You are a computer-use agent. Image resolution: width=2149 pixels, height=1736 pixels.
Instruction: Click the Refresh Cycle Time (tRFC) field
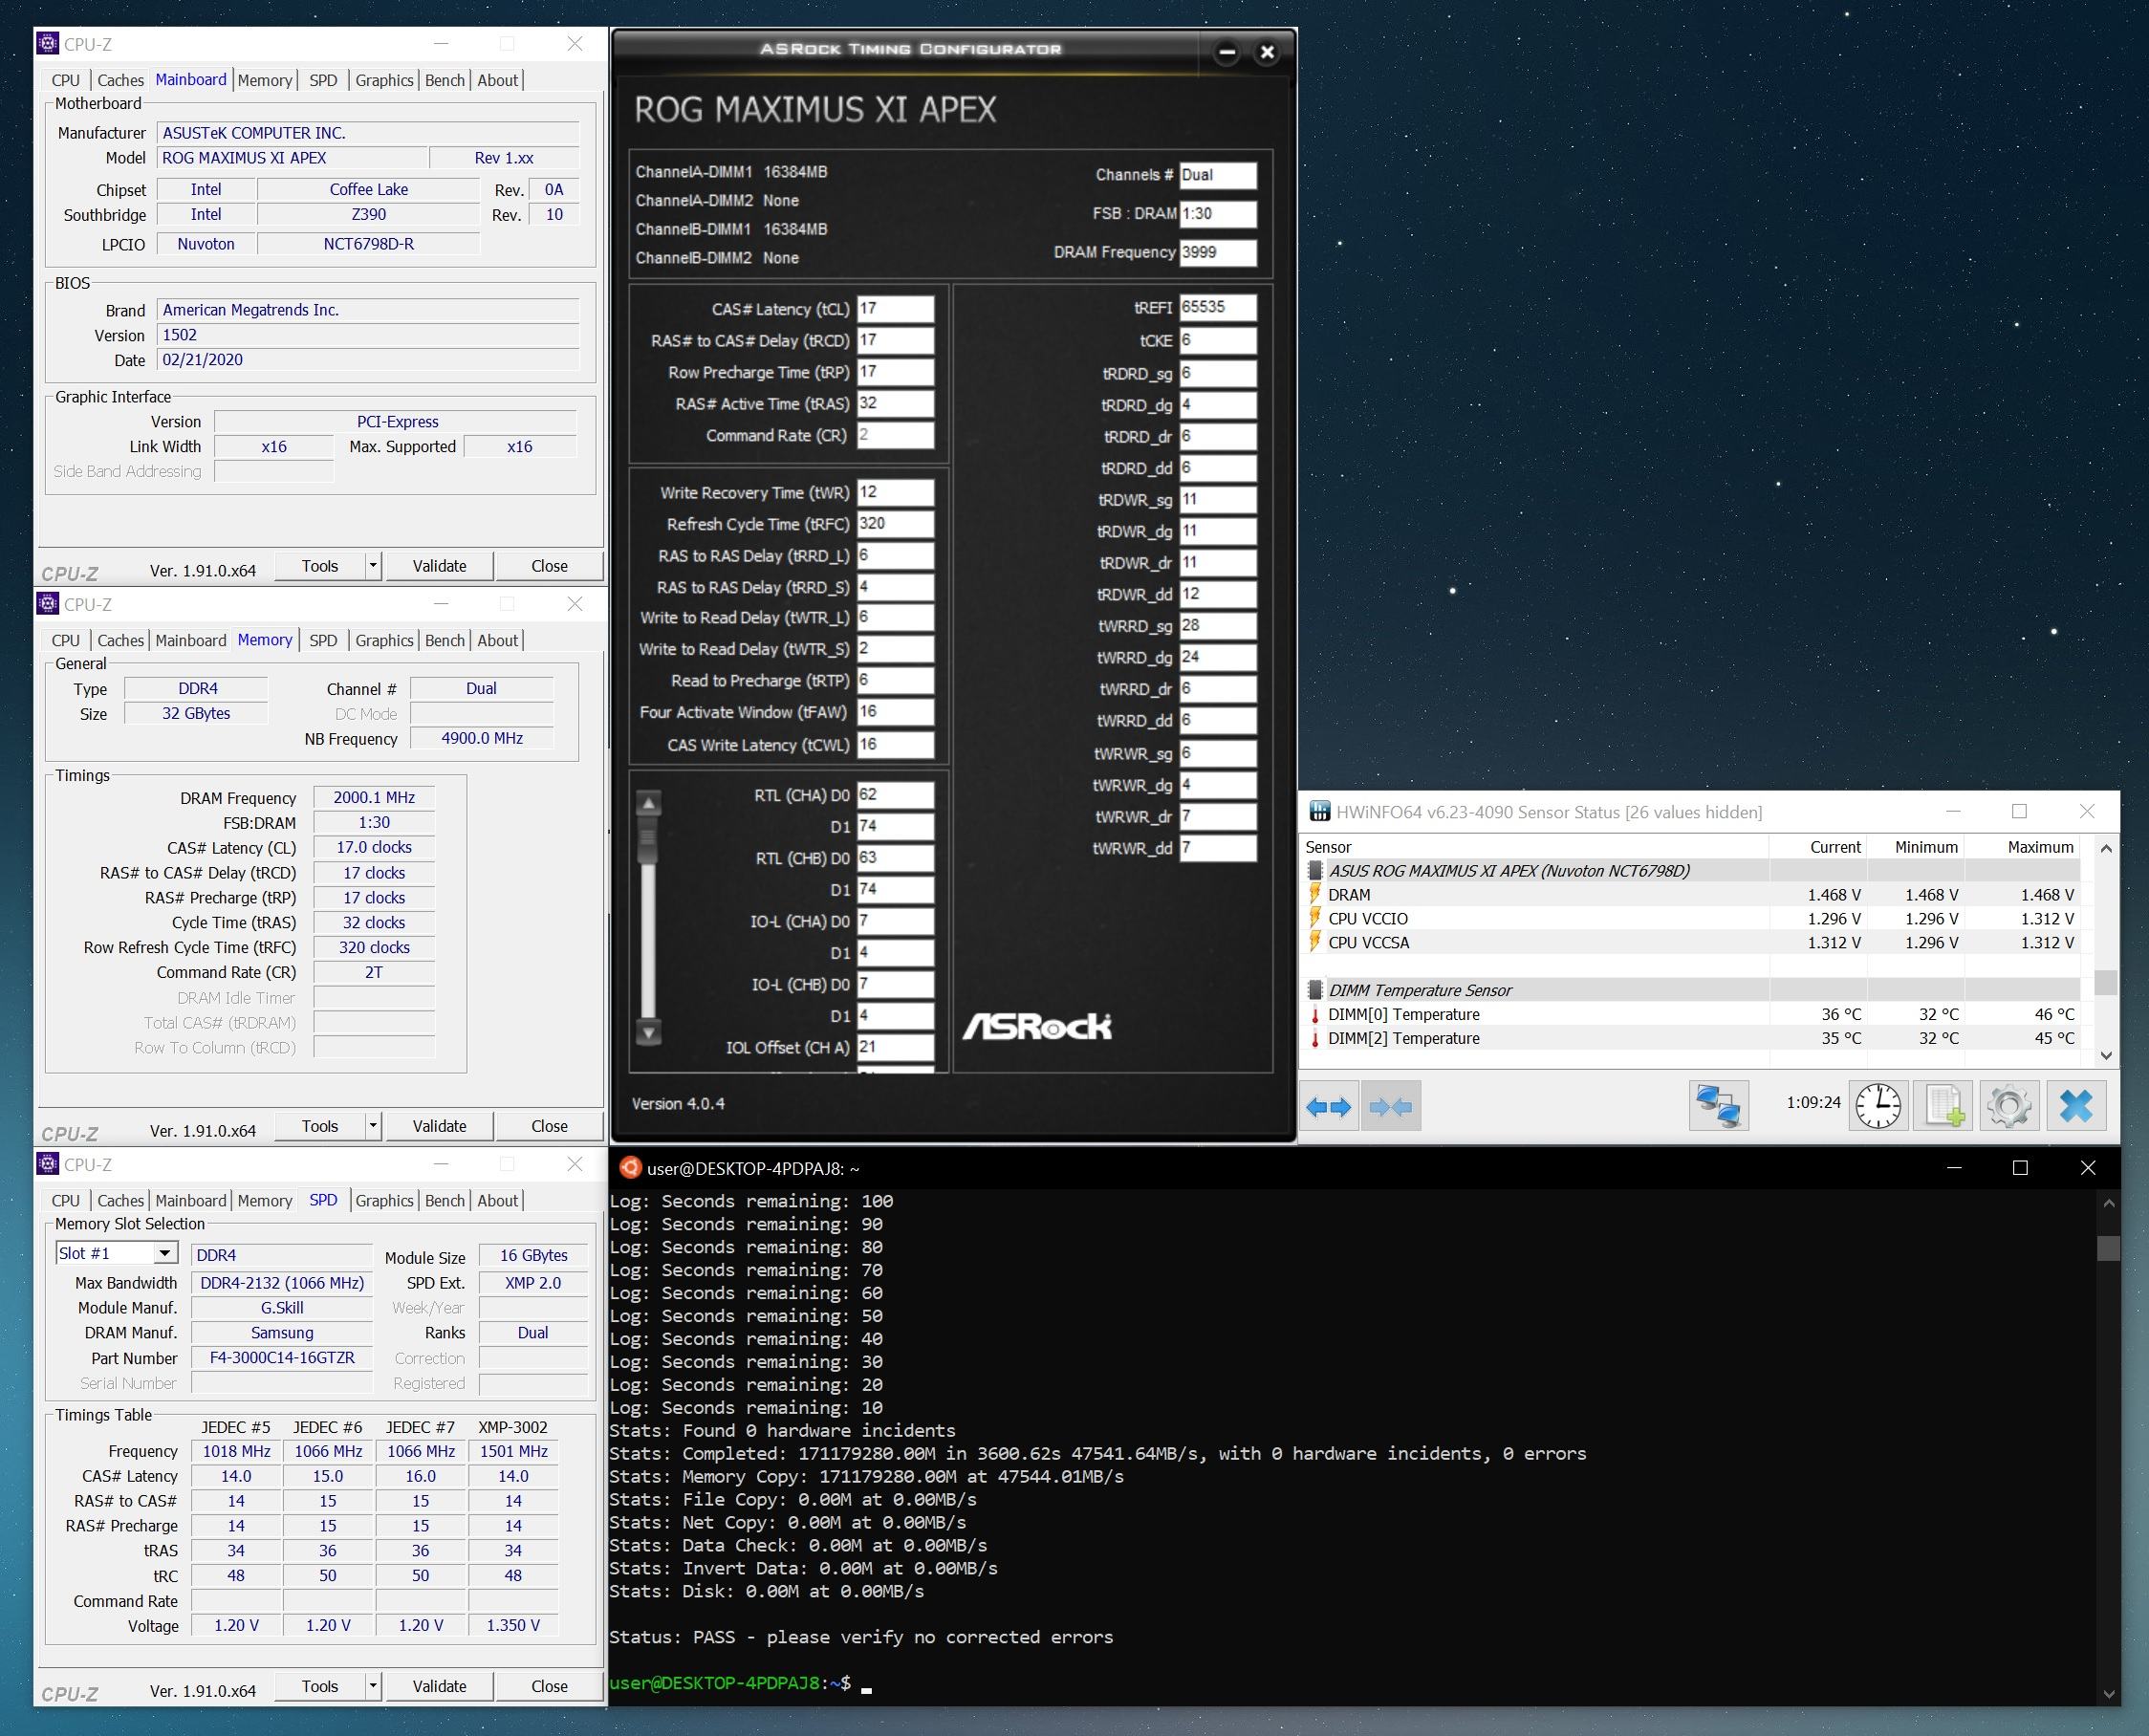(x=895, y=523)
